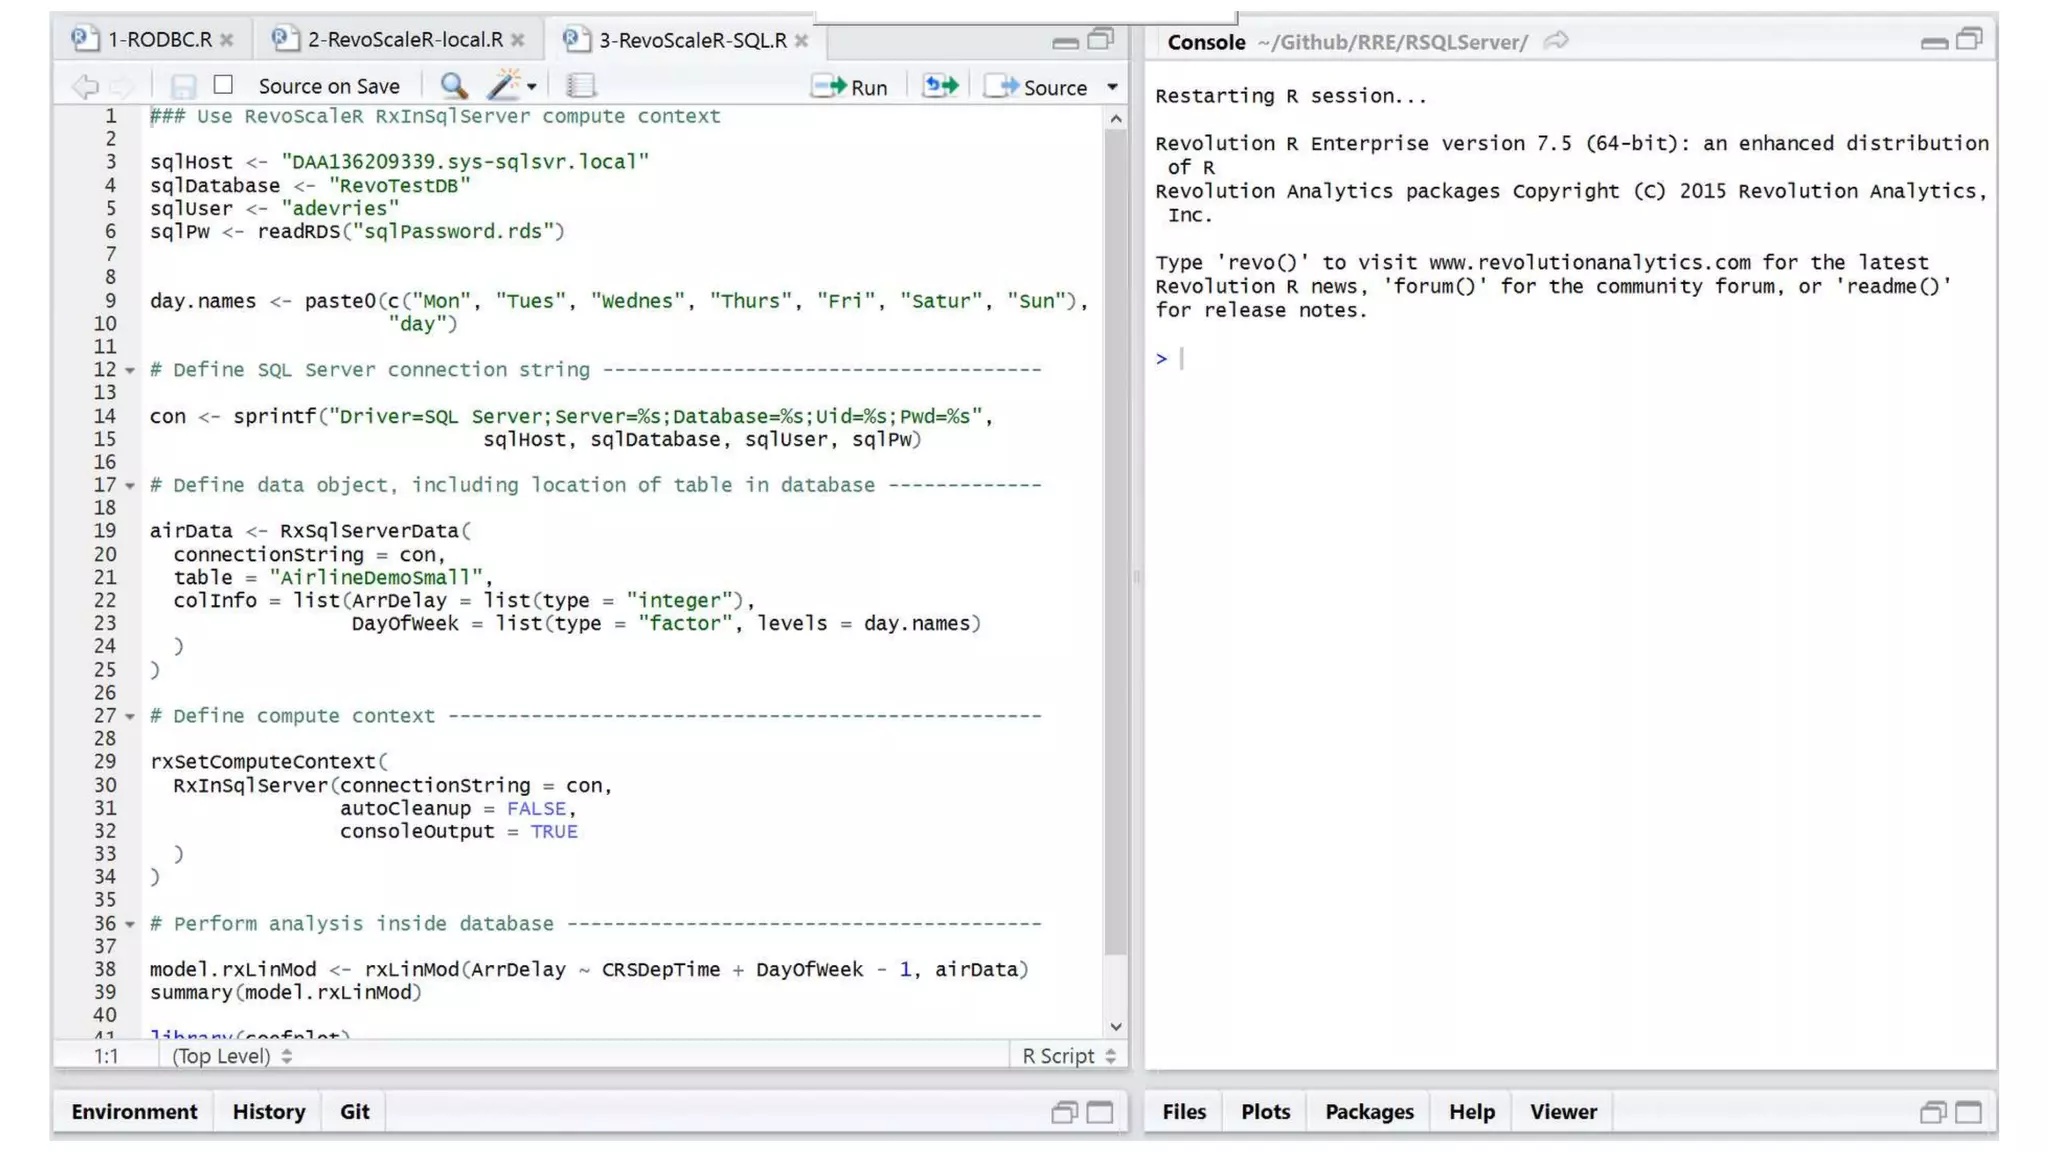Click the Compile Notebook icon
The image size is (2048, 1152).
point(580,86)
